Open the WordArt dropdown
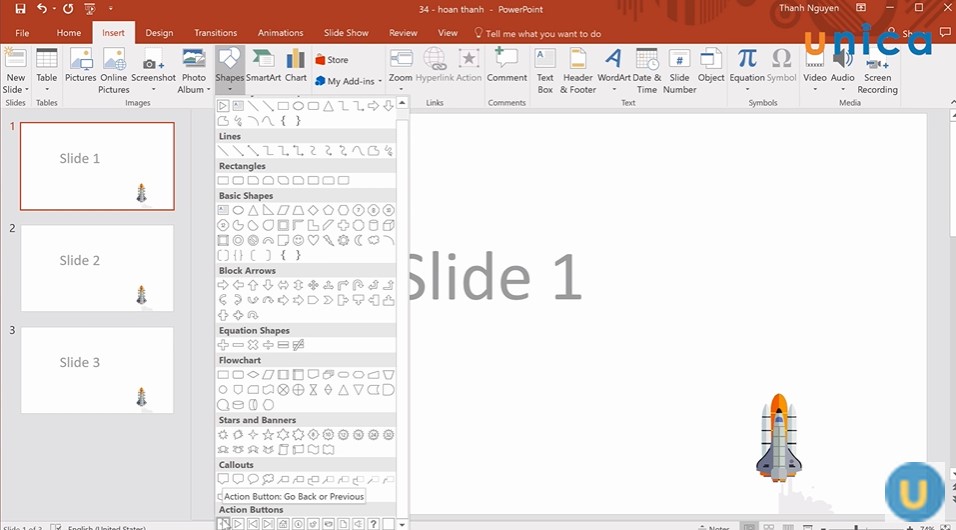956x530 pixels. click(614, 90)
